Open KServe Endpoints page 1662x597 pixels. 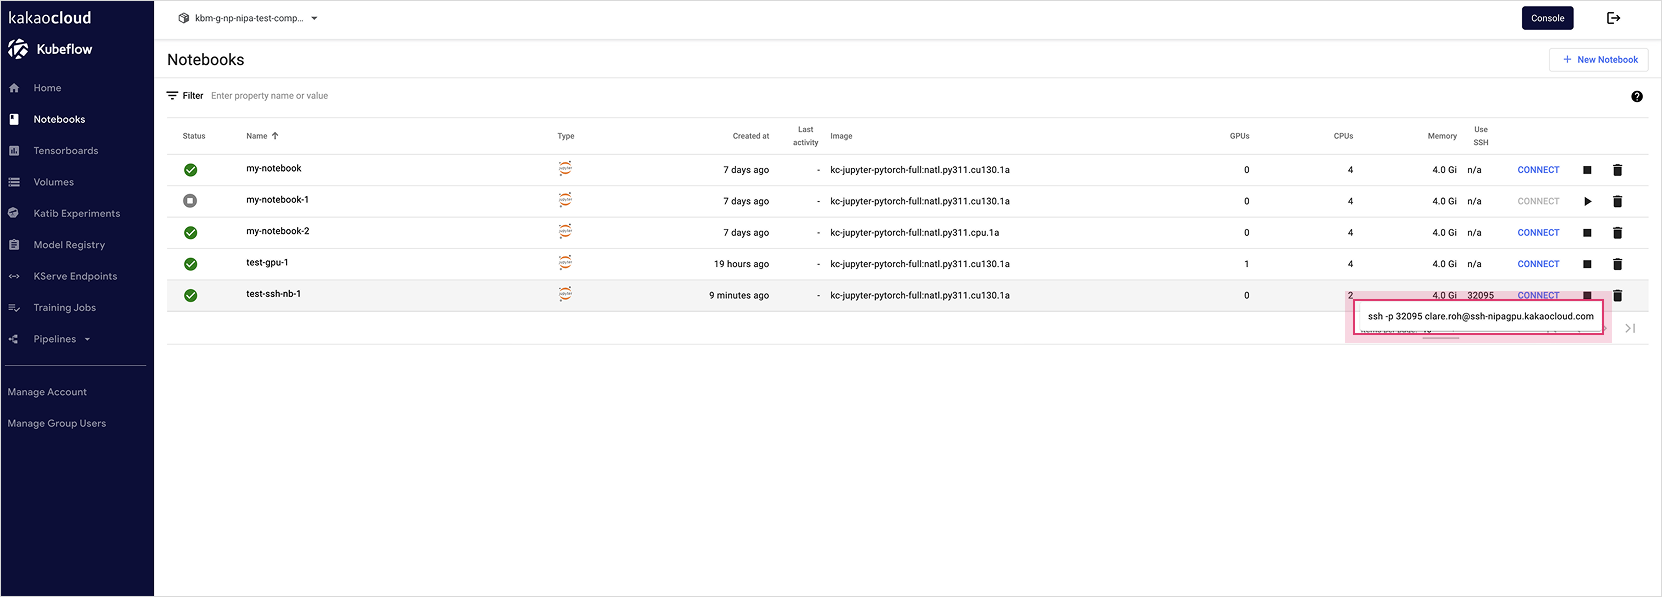[75, 276]
